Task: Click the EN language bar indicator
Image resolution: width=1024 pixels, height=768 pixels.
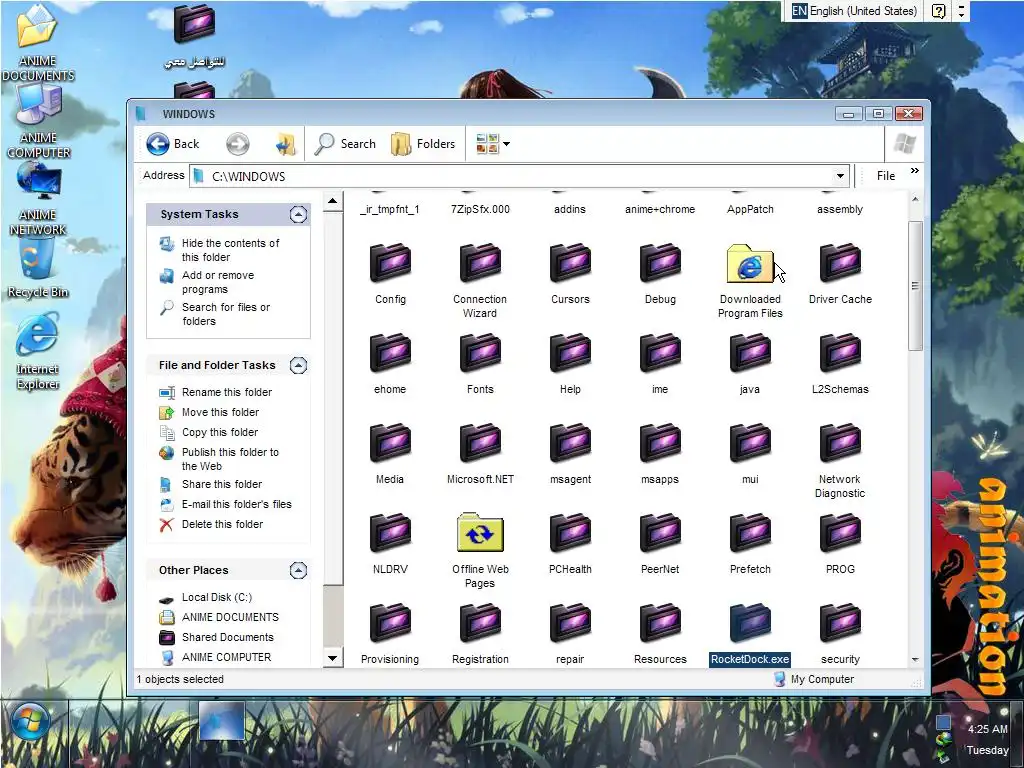Action: point(799,10)
